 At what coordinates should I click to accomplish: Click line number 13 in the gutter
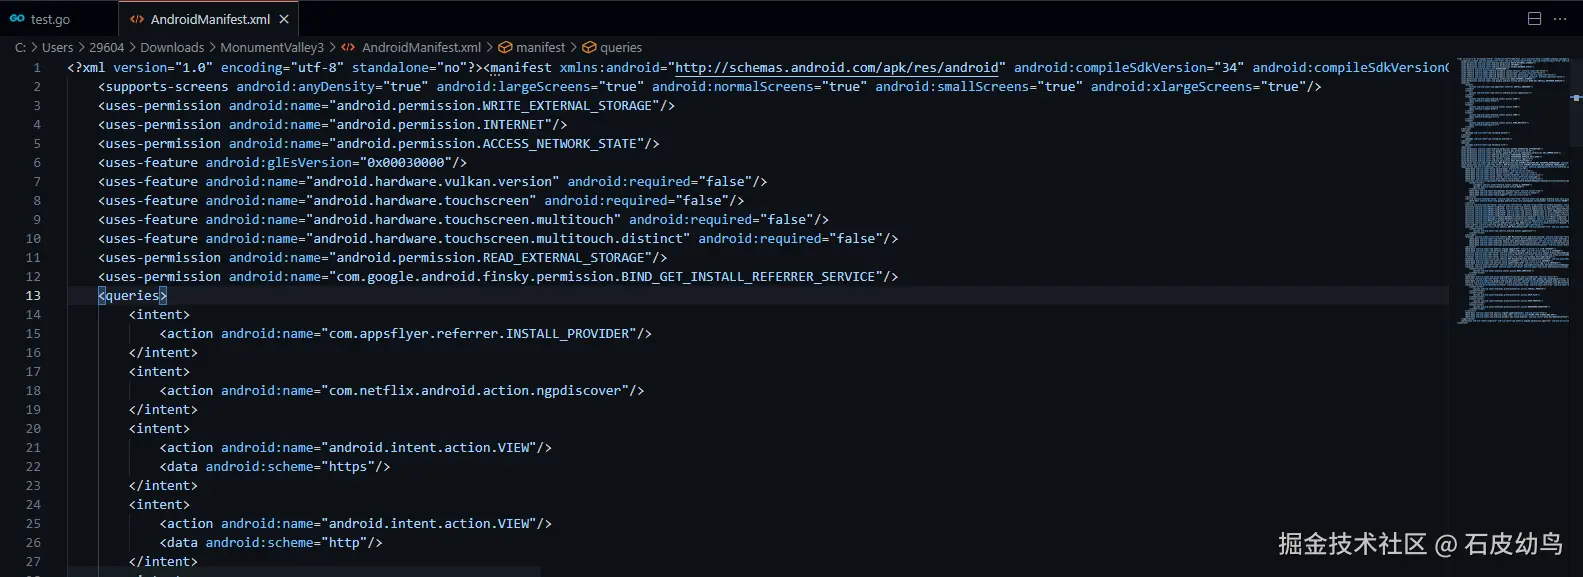33,295
